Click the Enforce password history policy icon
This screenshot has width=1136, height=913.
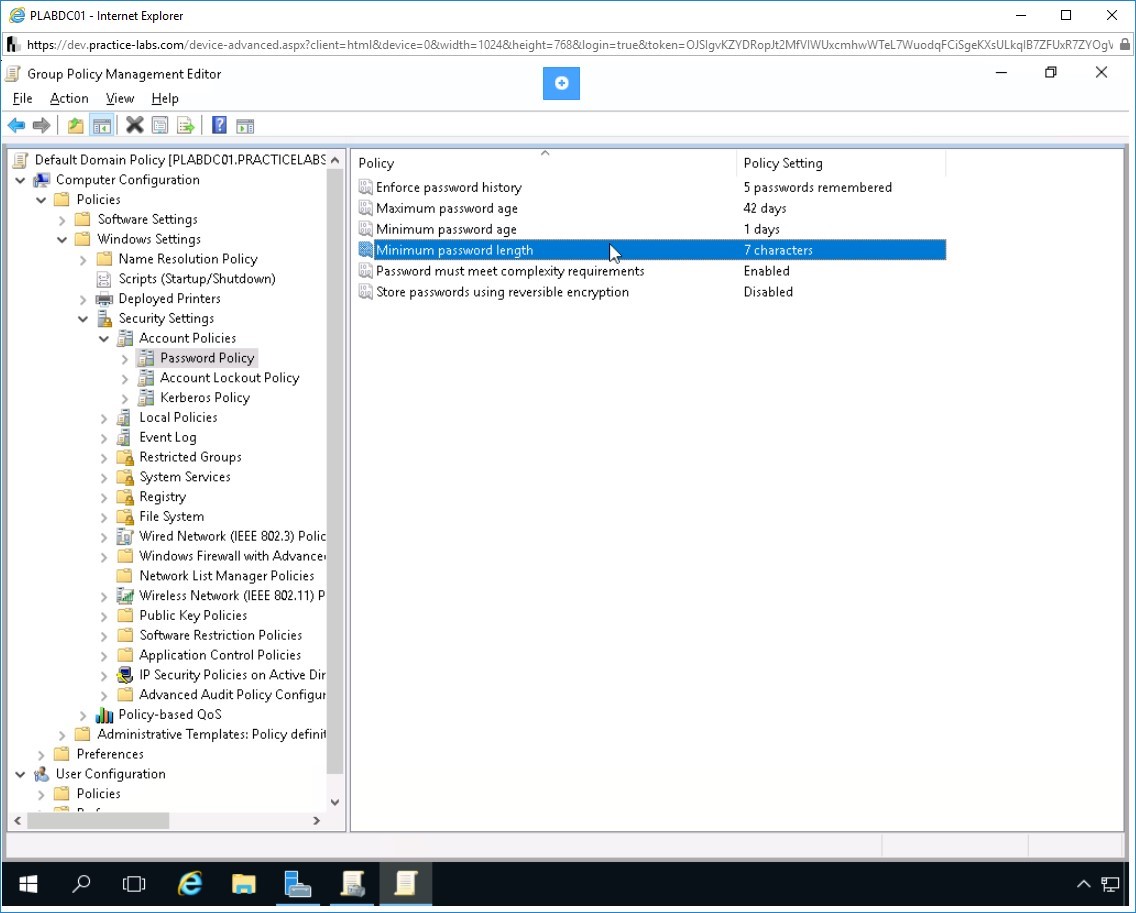pyautogui.click(x=366, y=187)
